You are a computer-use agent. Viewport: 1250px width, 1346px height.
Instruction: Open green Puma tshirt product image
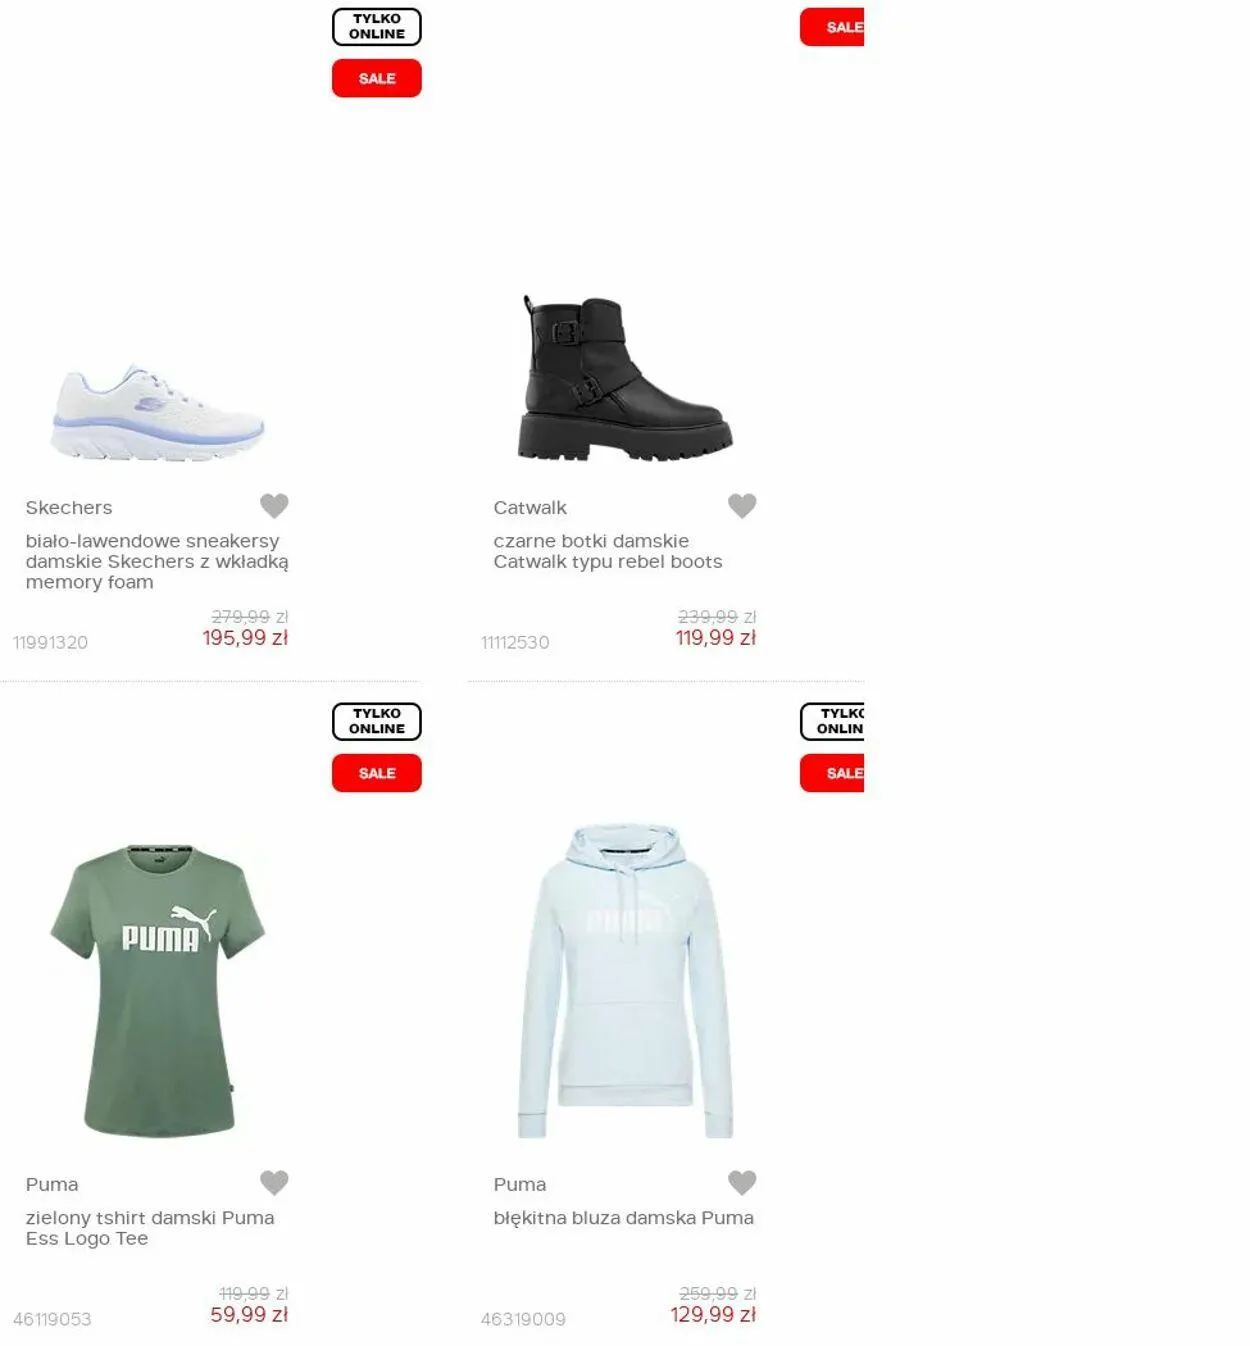pos(158,991)
